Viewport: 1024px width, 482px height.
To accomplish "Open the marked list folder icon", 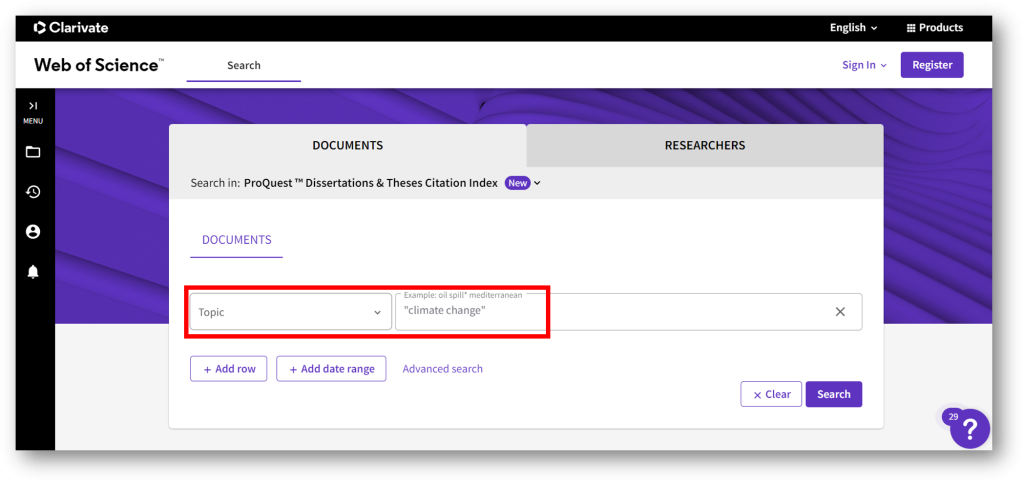I will (x=33, y=152).
